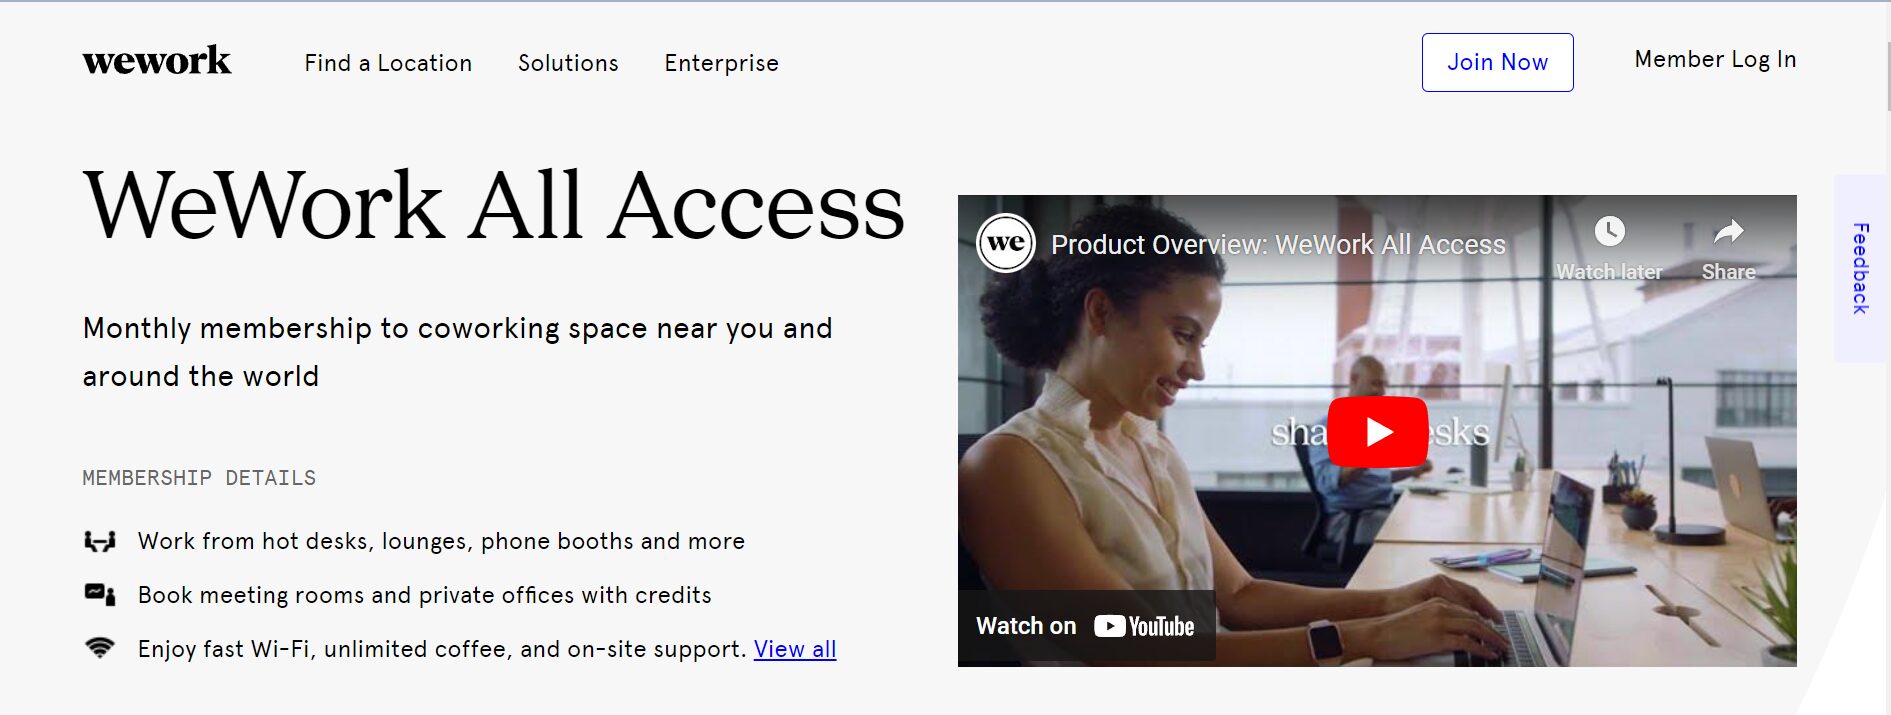Click the hot desks icon
Viewport: 1891px width, 715px height.
pos(99,541)
